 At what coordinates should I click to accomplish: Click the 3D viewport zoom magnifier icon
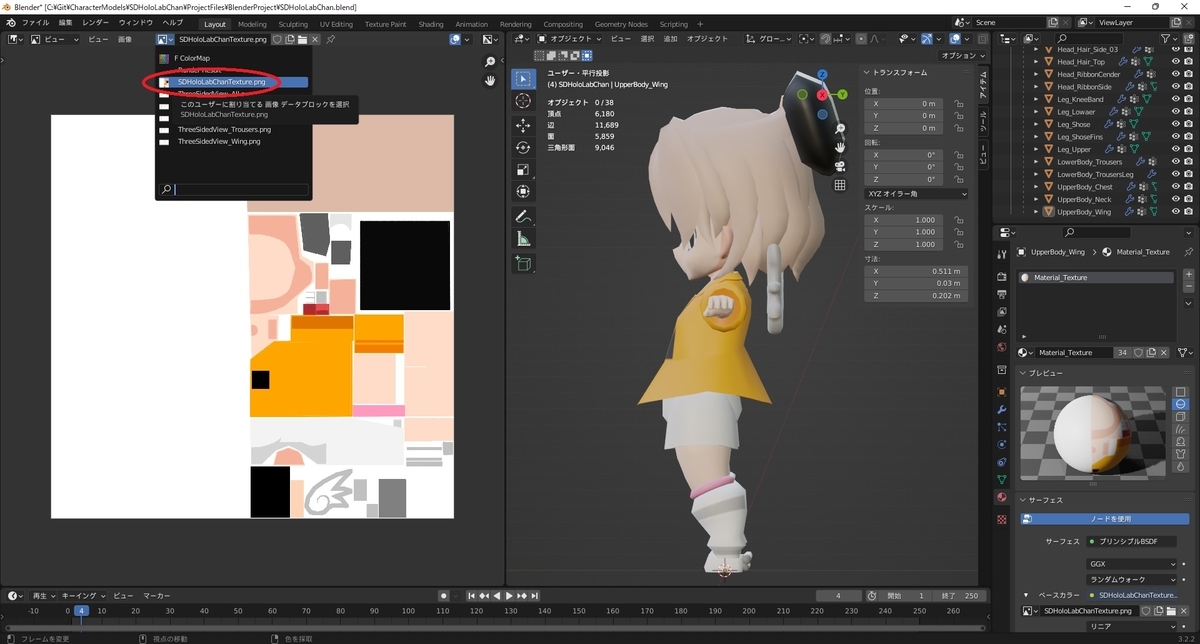841,129
